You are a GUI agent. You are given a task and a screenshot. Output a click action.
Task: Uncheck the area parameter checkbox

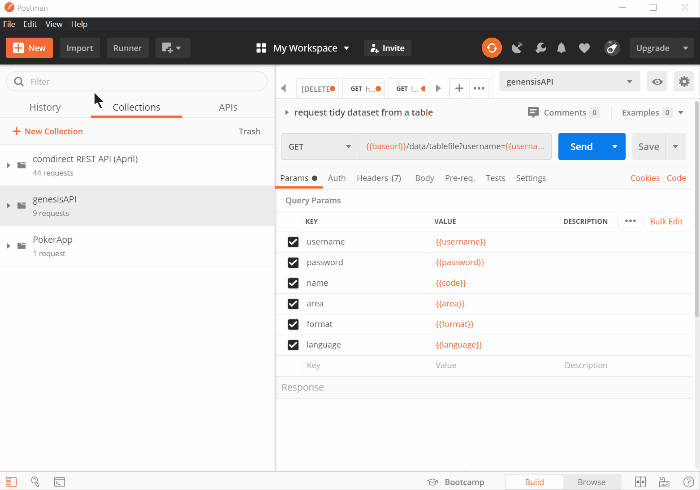[293, 303]
